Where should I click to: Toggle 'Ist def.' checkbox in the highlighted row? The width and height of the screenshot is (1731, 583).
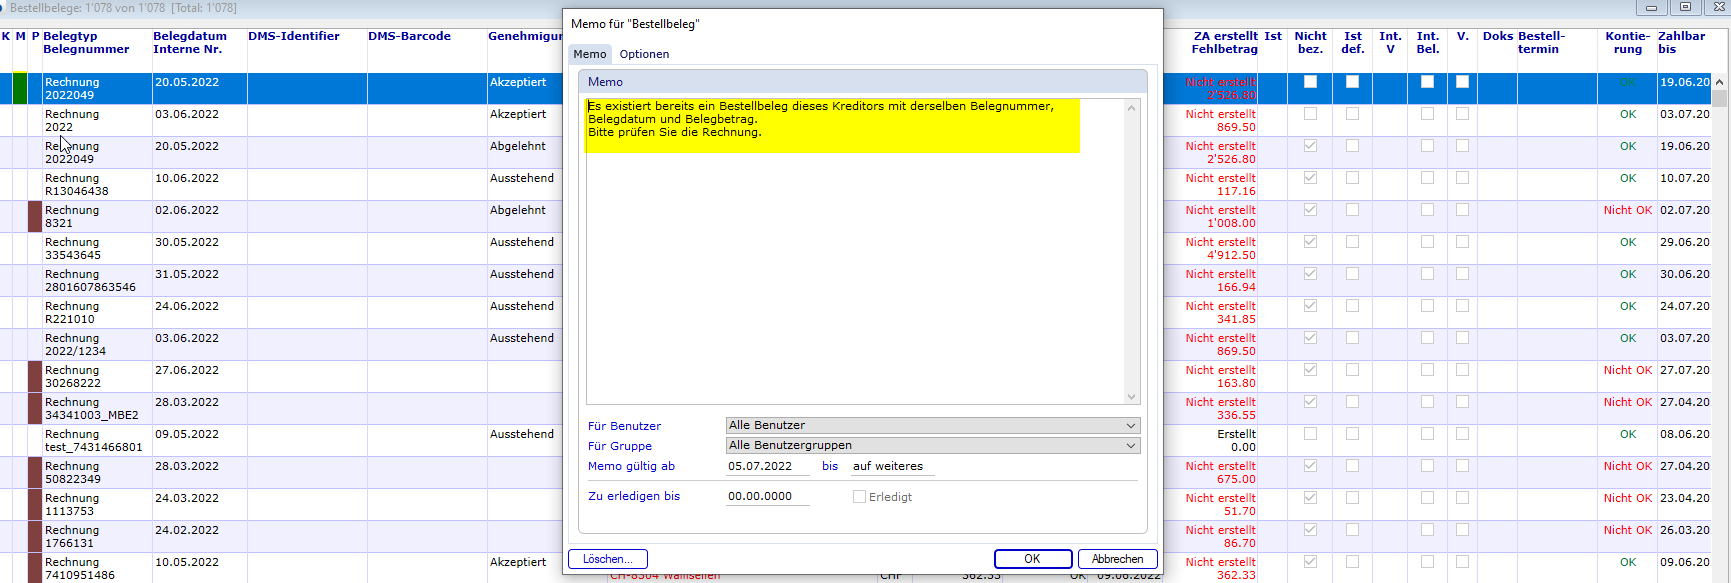click(1352, 82)
